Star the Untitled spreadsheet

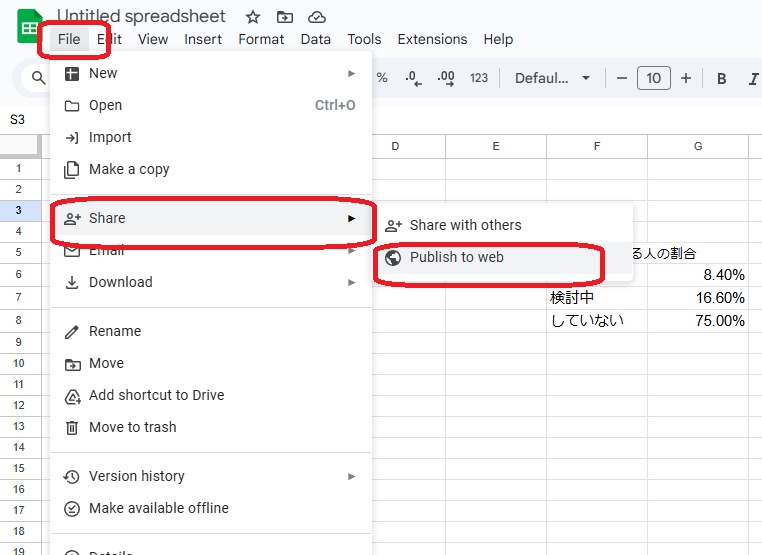(x=252, y=17)
